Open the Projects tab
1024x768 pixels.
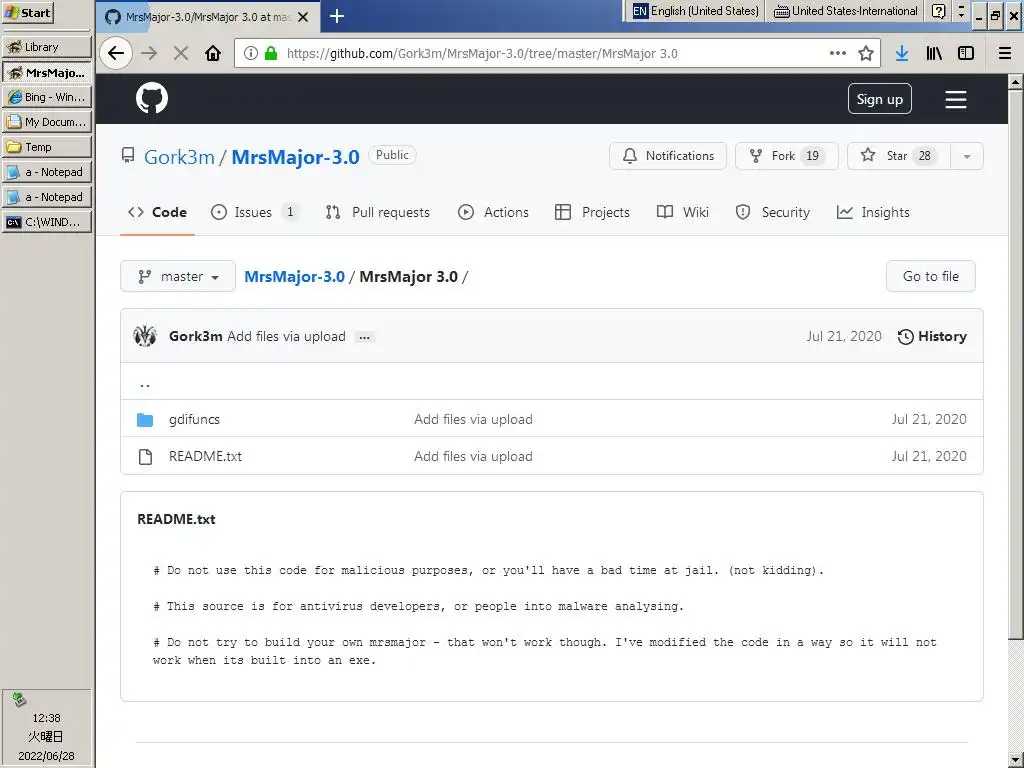click(592, 212)
